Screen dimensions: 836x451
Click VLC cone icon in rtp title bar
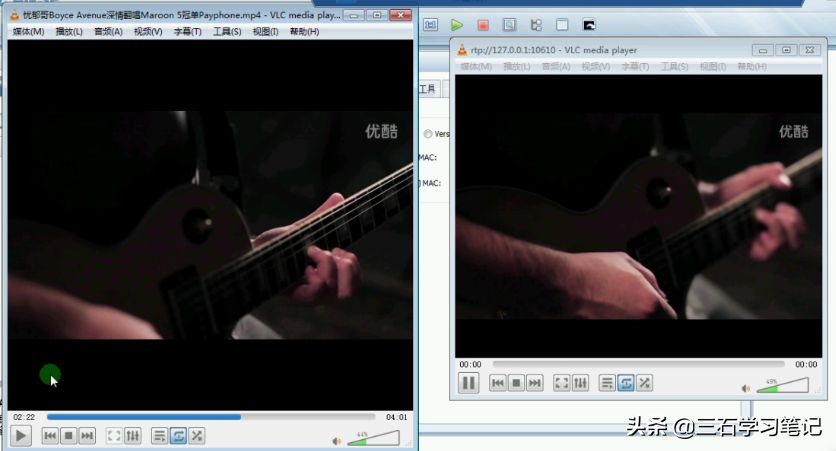[x=462, y=50]
